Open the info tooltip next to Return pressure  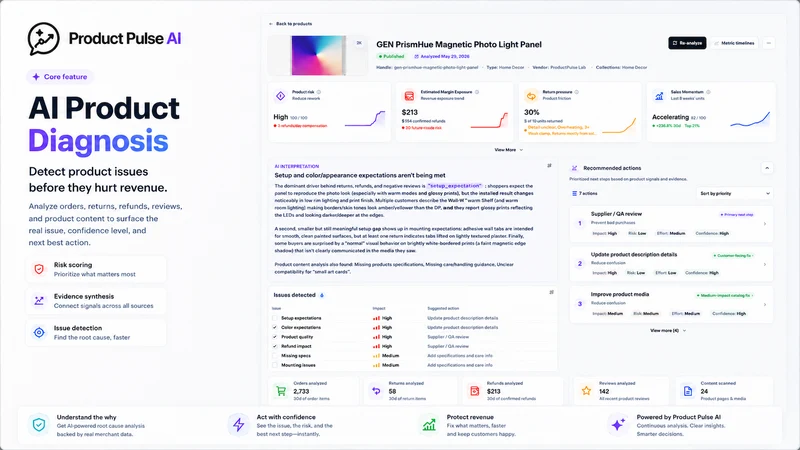point(577,92)
